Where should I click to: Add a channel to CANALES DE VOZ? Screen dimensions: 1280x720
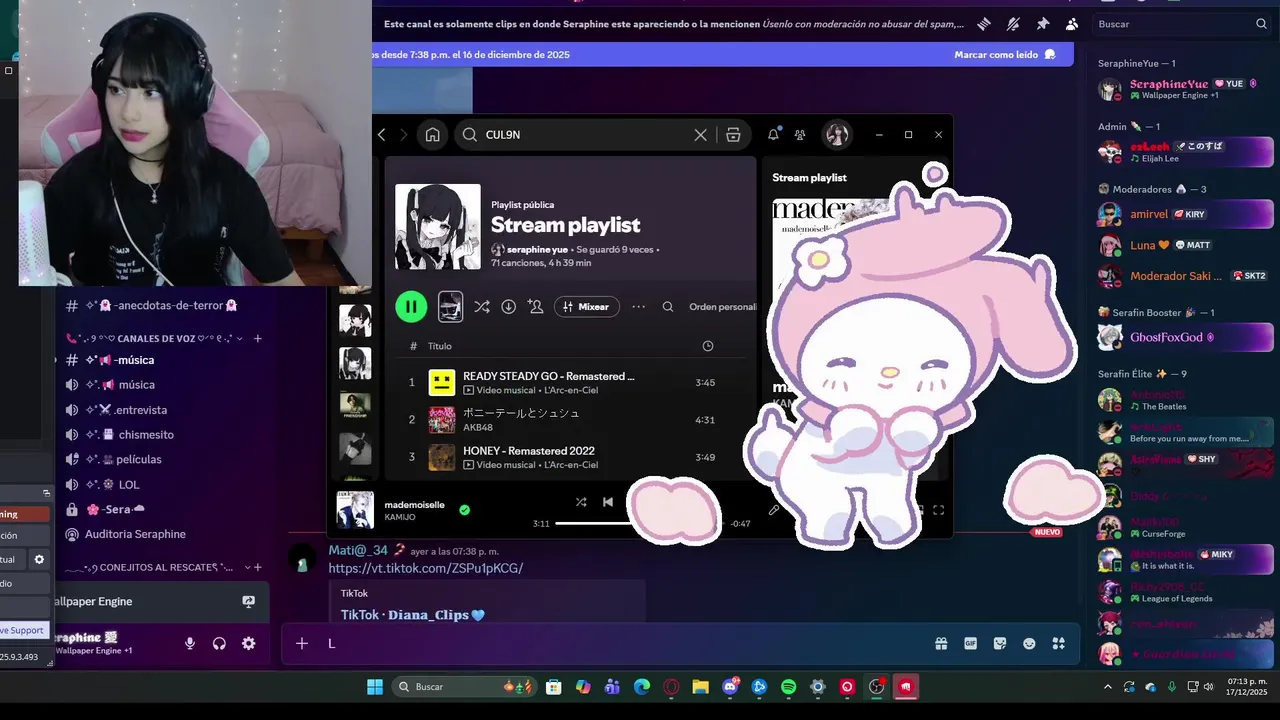coord(257,339)
